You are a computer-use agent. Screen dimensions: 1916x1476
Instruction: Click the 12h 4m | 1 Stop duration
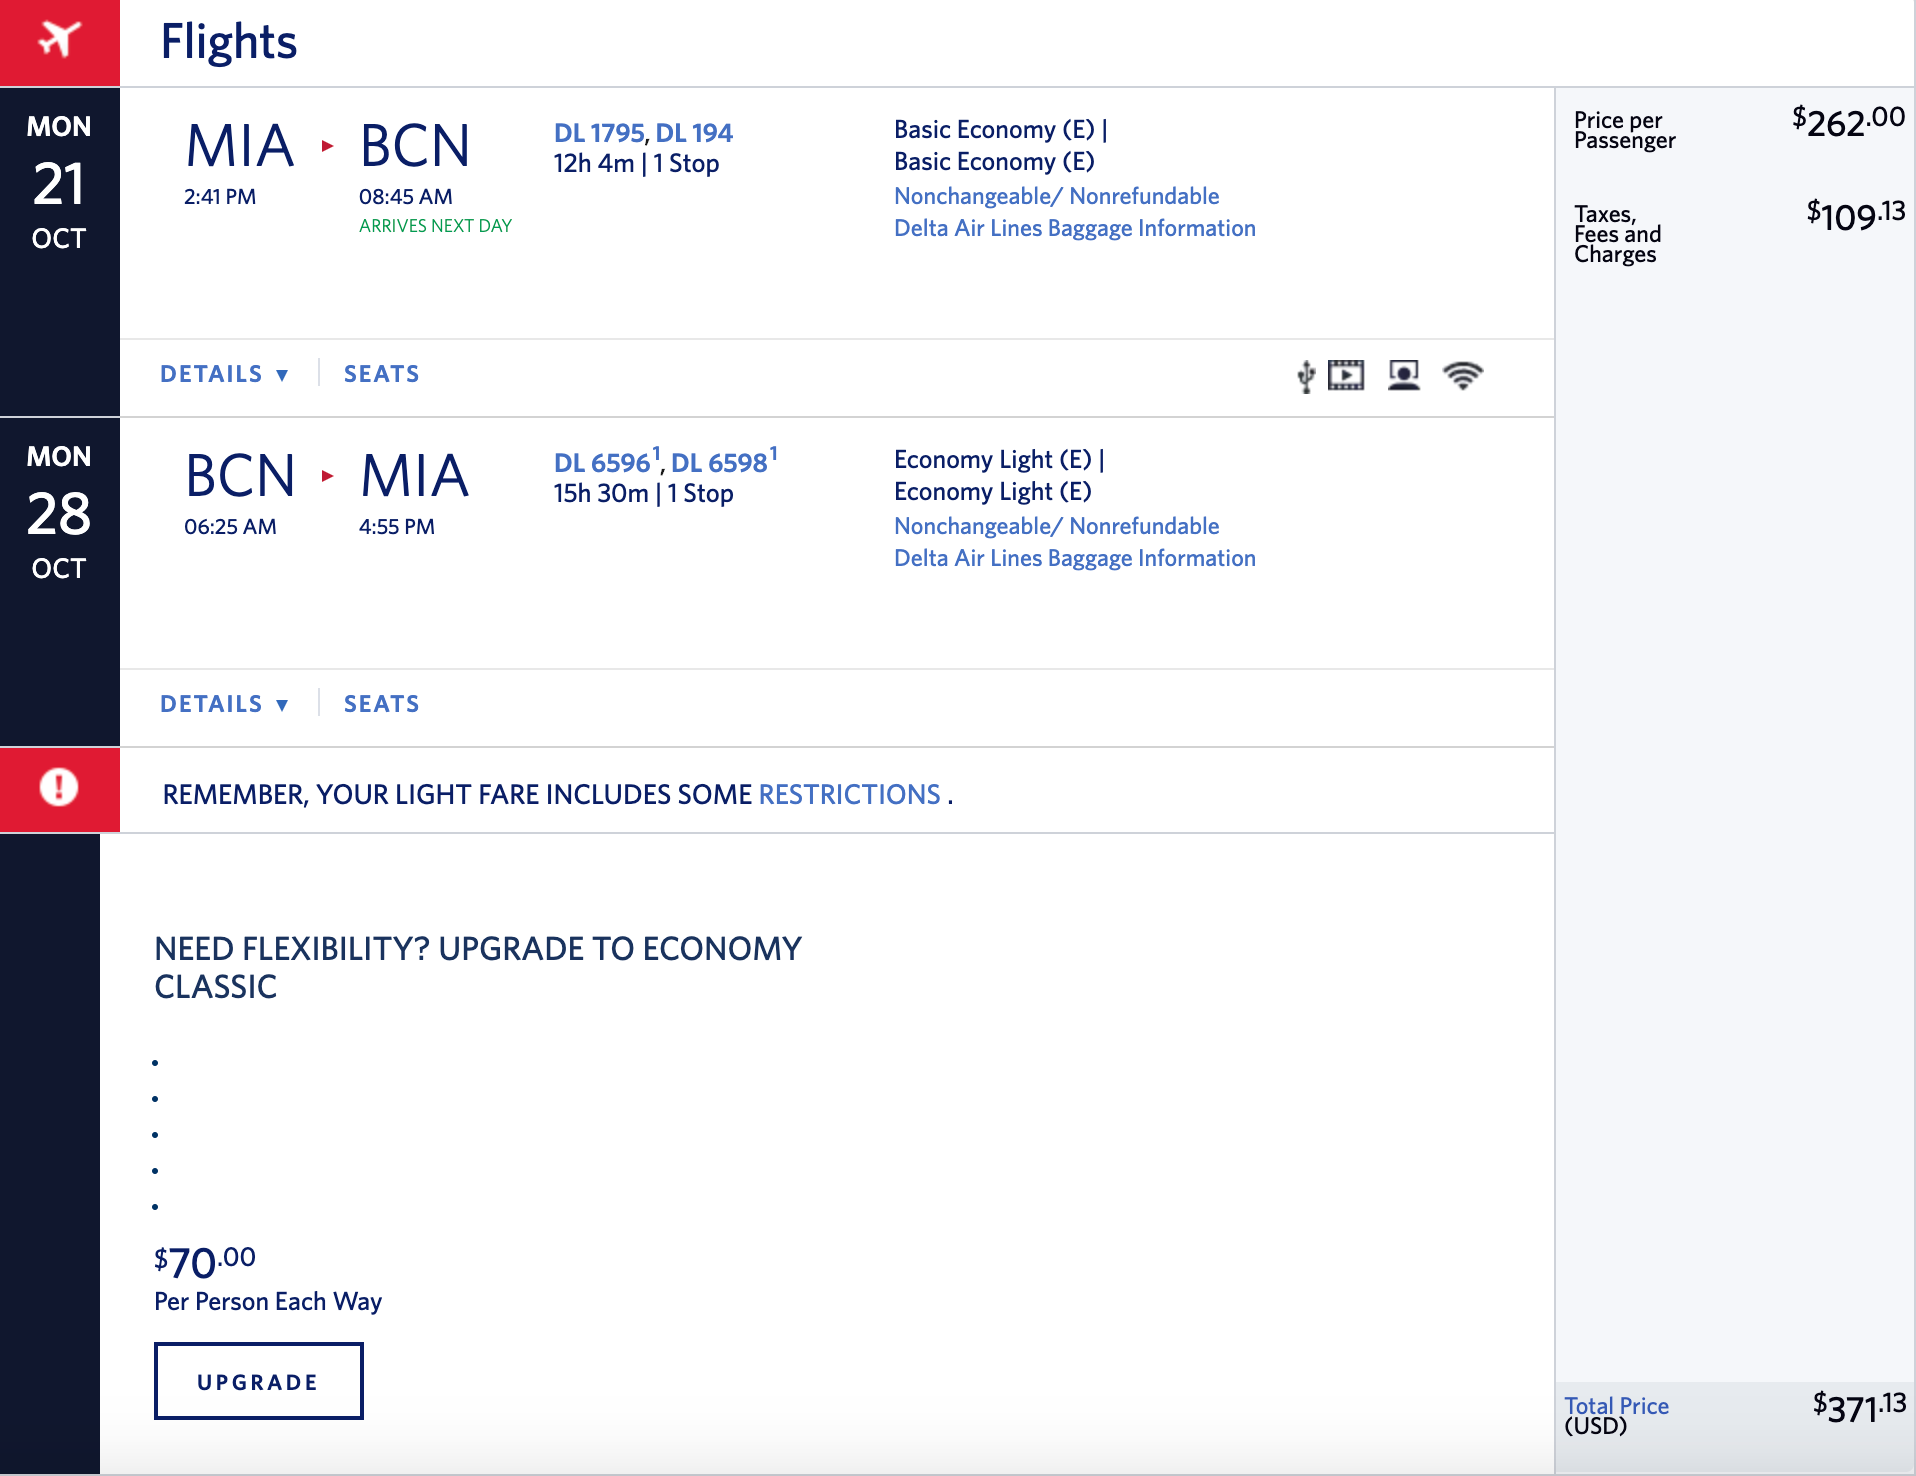[x=636, y=164]
